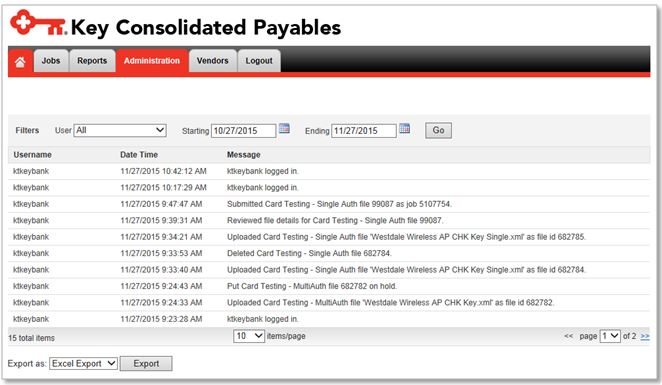Open the page number dropdown

pos(610,336)
